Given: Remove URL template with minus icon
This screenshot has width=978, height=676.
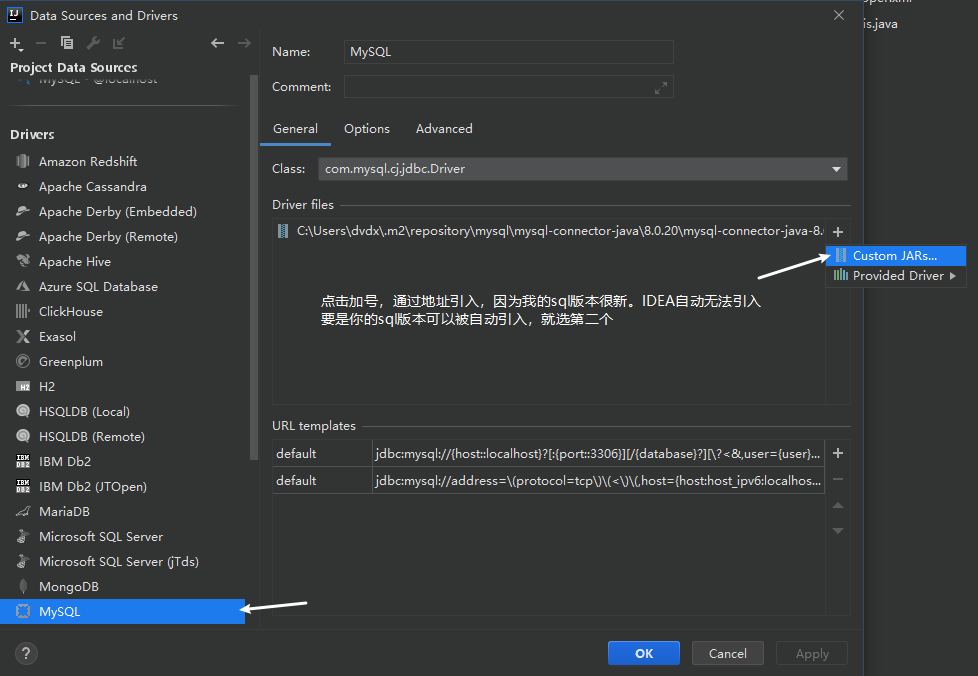Looking at the screenshot, I should 838,479.
